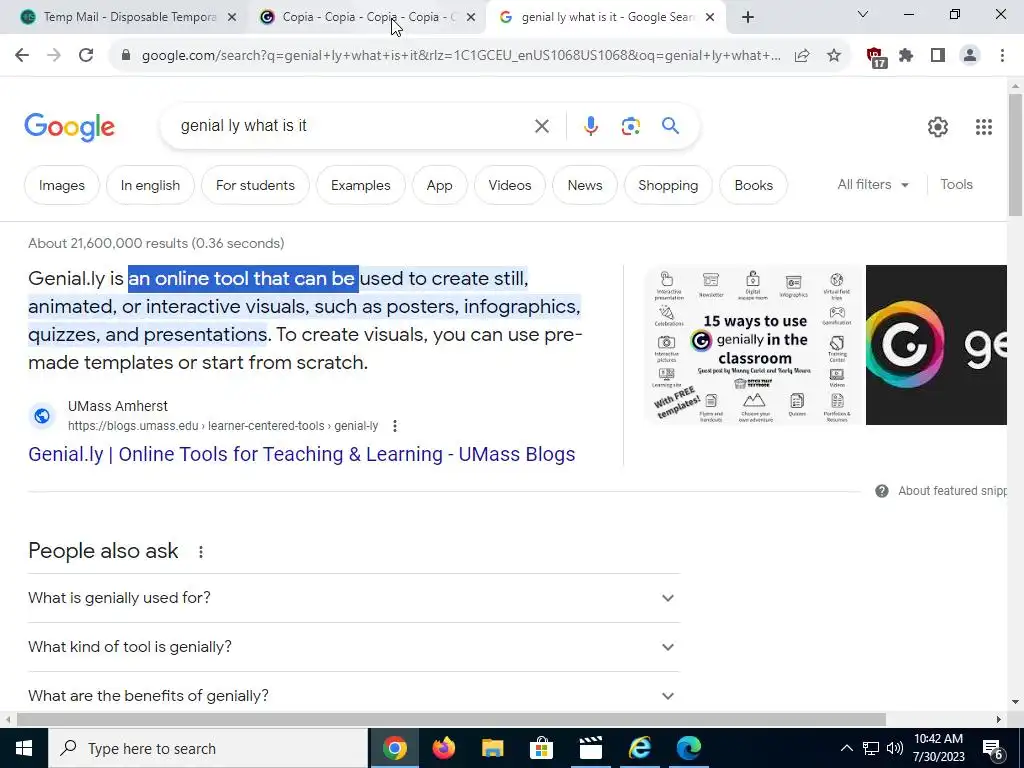Open search Tools button

click(x=956, y=185)
